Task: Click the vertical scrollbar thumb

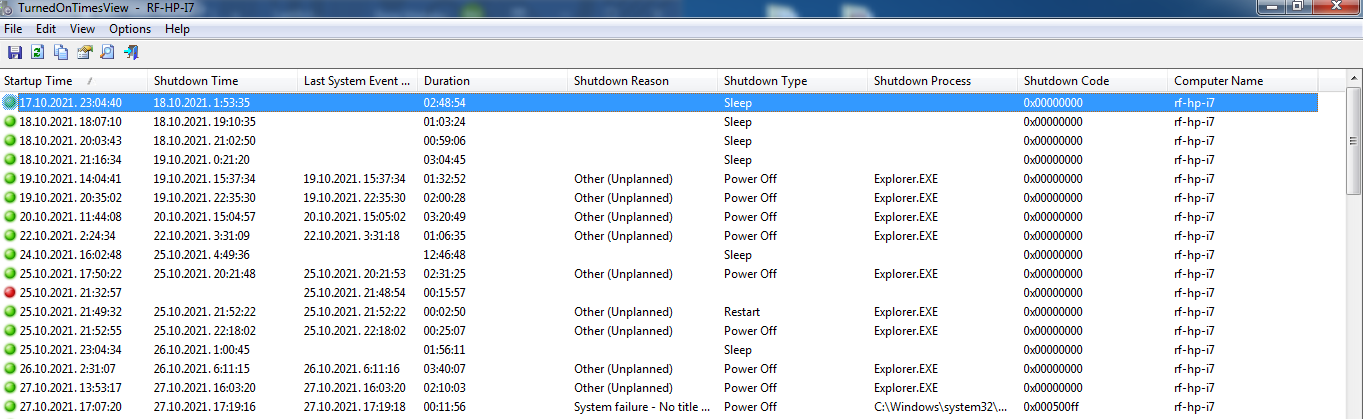Action: click(x=1355, y=140)
